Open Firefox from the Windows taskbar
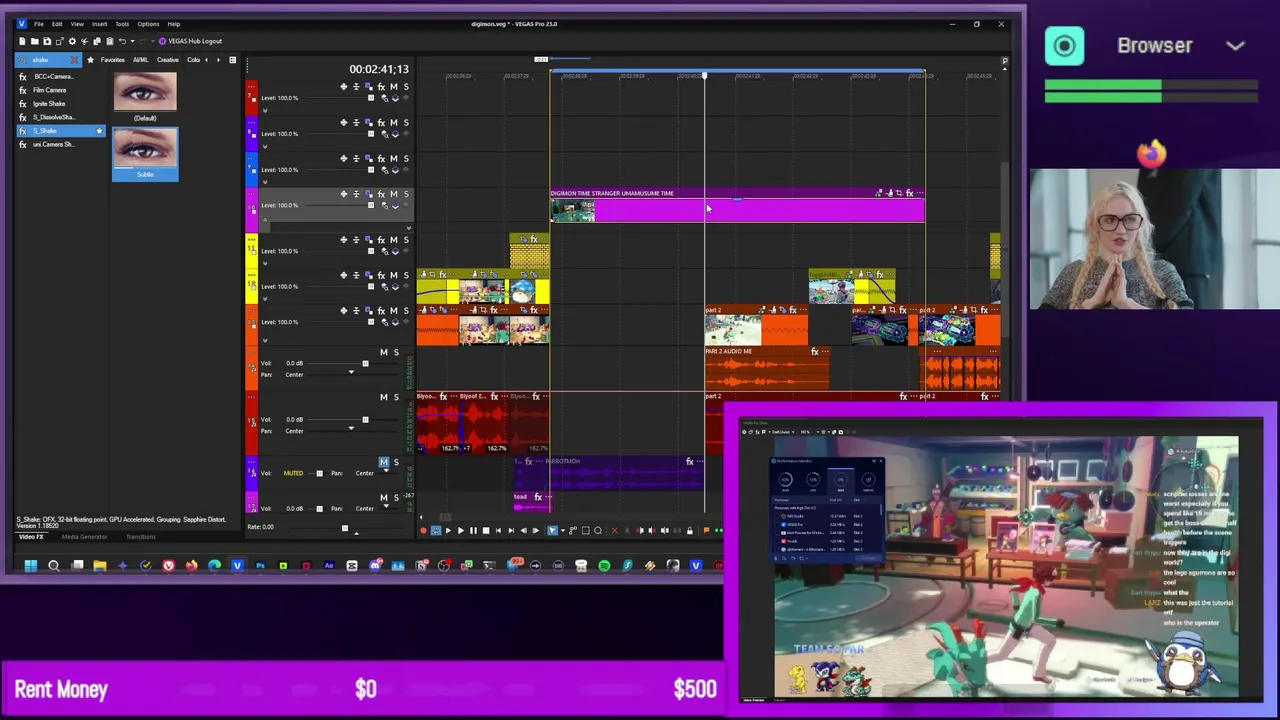The height and width of the screenshot is (720, 1280). 191,566
